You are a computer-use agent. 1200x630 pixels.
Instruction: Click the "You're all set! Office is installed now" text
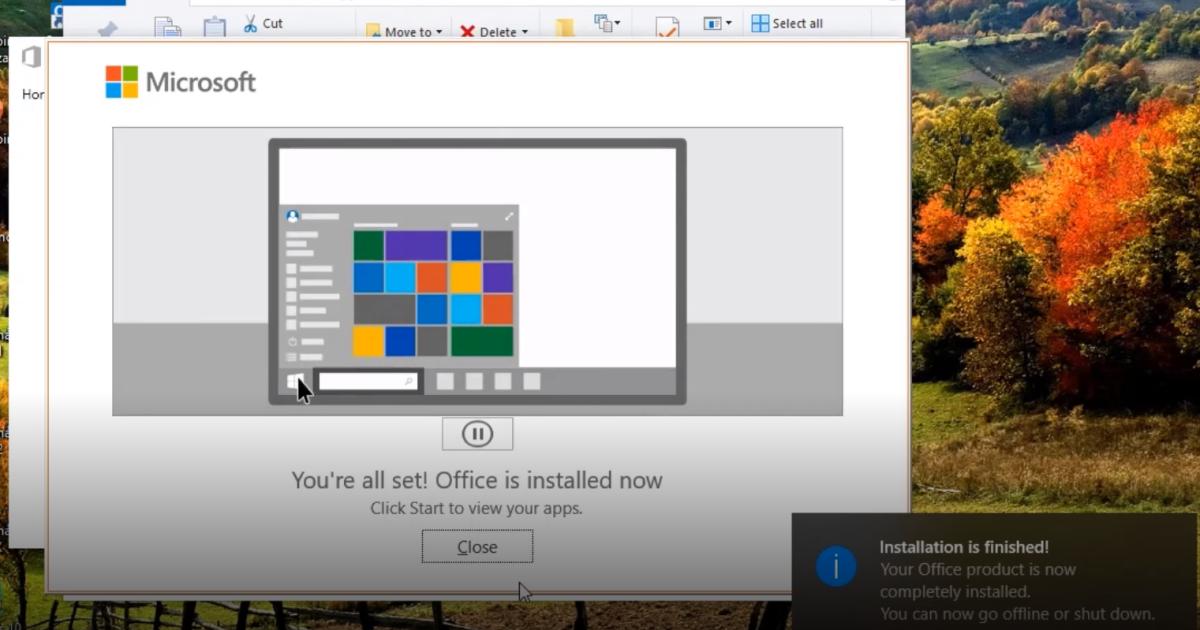[477, 480]
